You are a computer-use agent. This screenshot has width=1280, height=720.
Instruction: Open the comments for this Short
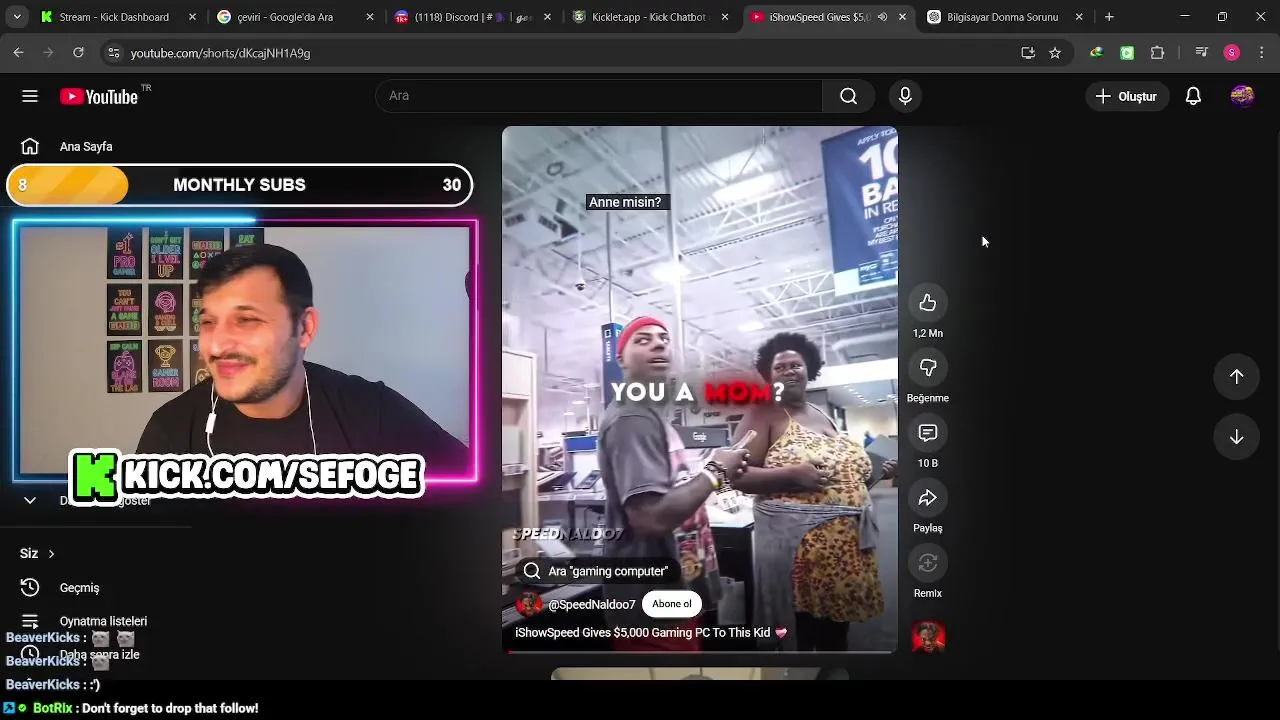coord(928,433)
